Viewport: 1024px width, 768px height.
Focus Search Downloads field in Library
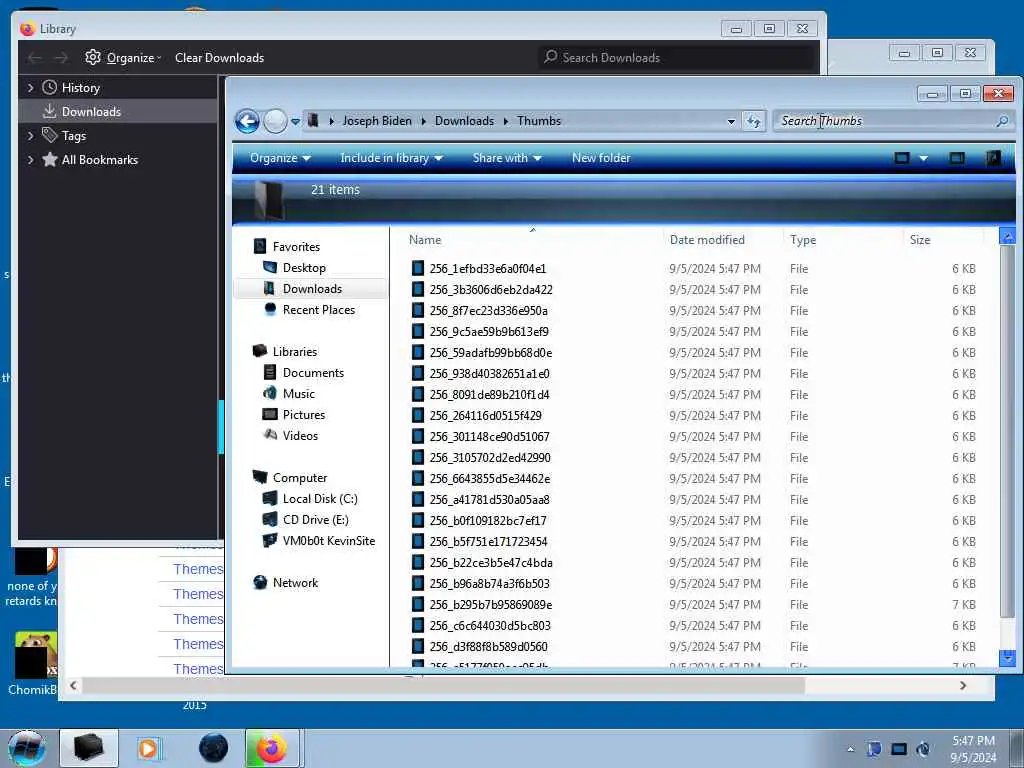[x=677, y=57]
